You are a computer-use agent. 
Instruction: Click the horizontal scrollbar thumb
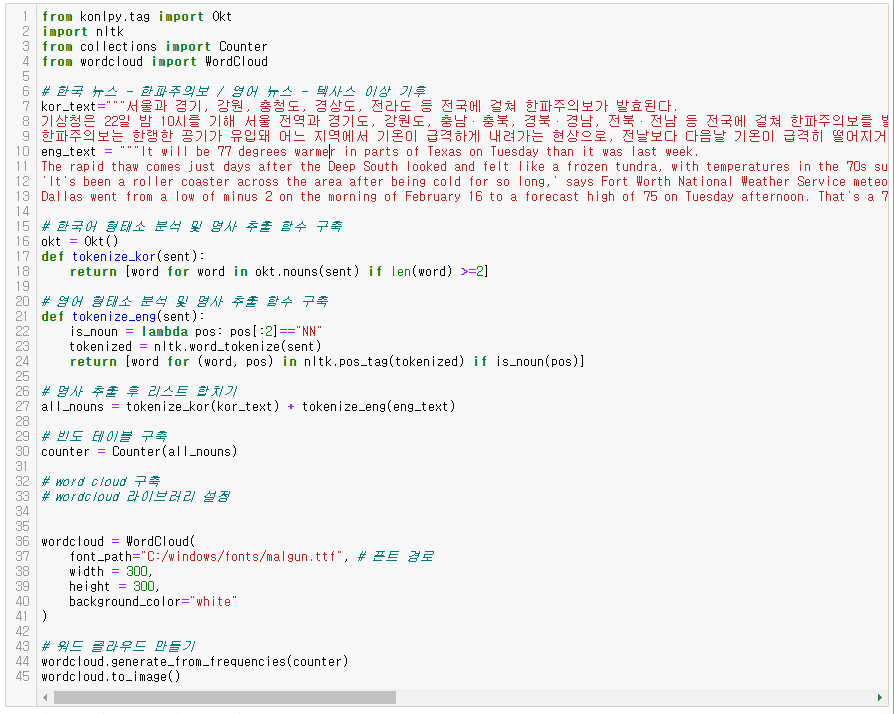tap(225, 697)
